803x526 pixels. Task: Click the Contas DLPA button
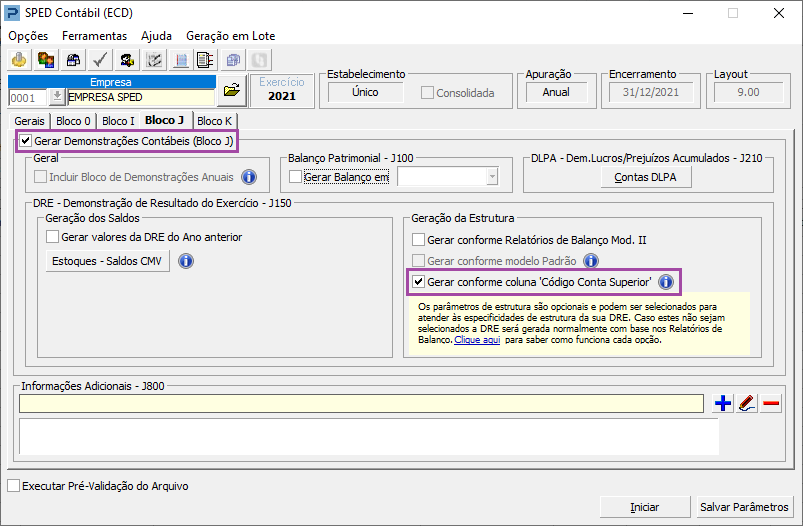(x=646, y=177)
